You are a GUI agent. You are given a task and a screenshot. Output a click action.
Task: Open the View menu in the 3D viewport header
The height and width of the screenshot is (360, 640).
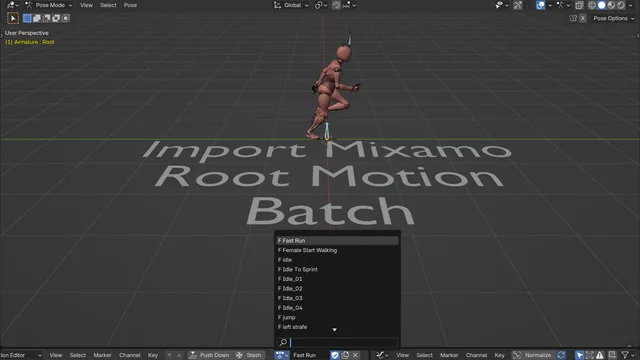pos(86,5)
